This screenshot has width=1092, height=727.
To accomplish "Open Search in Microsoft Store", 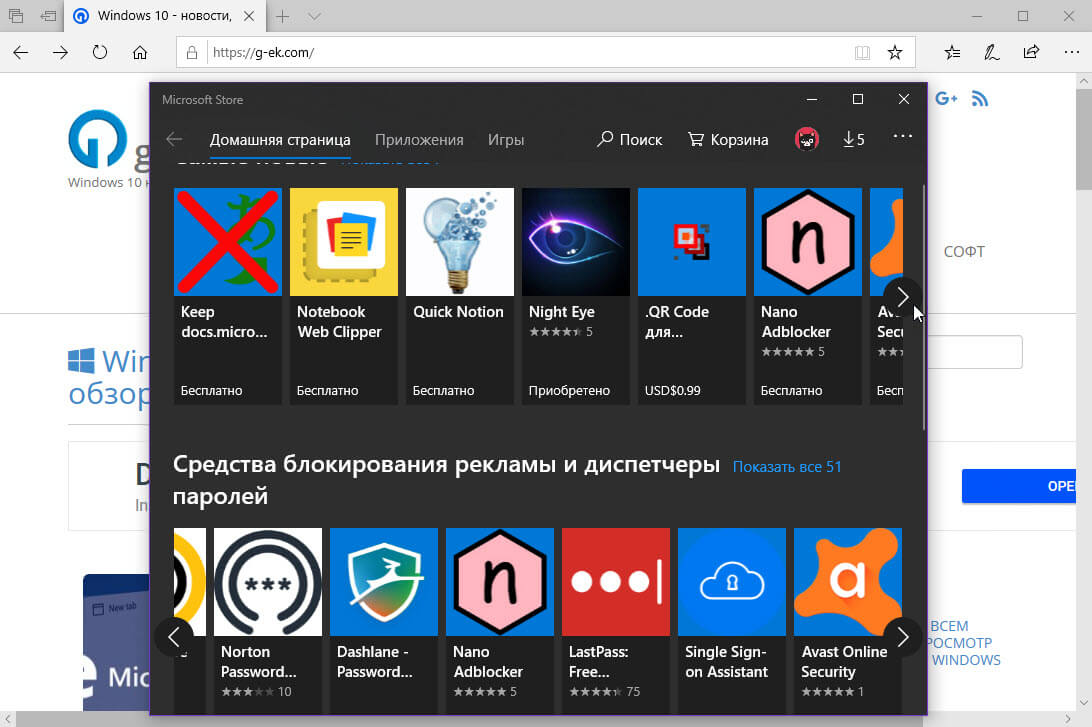I will click(x=628, y=139).
